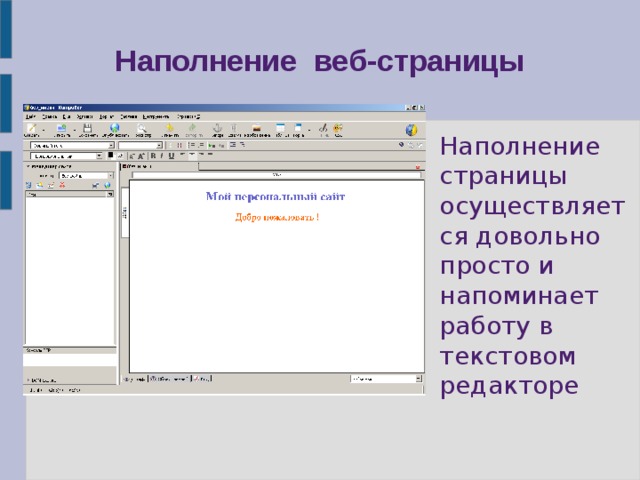
Task: Click the heading 'Мой персональный сайт'
Action: (276, 196)
